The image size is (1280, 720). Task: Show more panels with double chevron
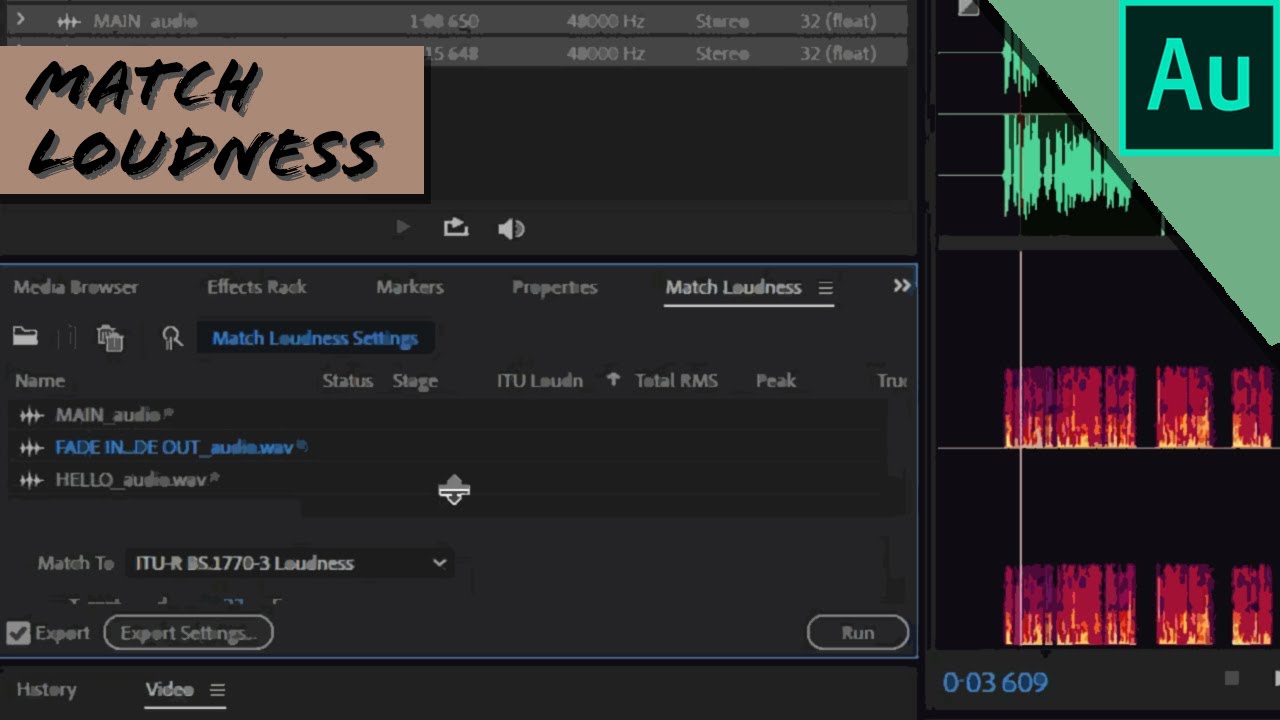(902, 286)
